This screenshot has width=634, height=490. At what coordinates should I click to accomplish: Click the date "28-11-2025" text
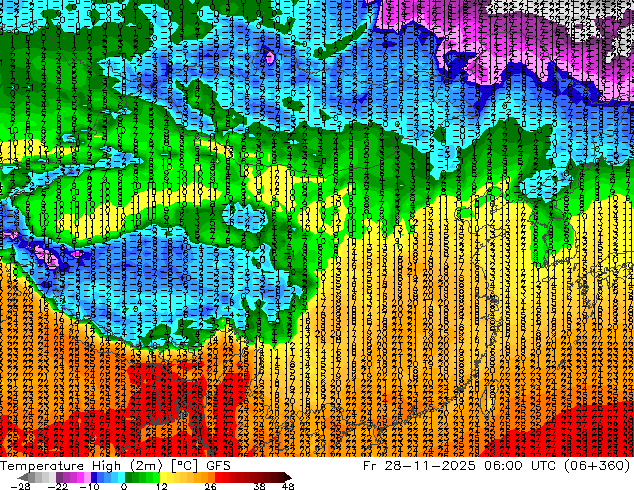pyautogui.click(x=430, y=466)
